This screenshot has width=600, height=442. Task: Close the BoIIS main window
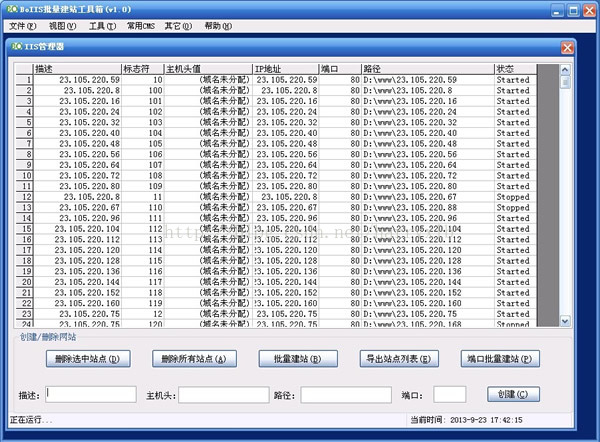point(589,10)
